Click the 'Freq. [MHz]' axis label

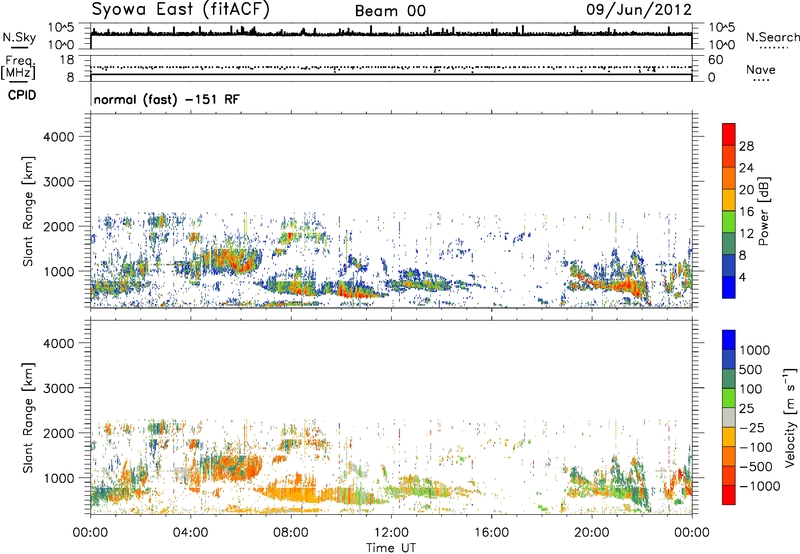pos(19,68)
